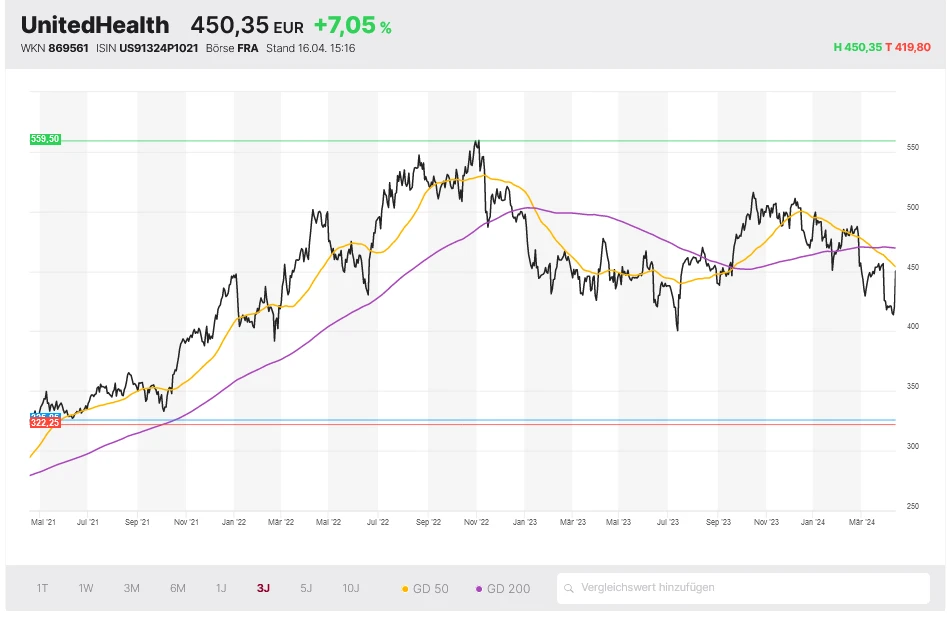Select the 5J time range
The height and width of the screenshot is (623, 948).
pos(305,588)
